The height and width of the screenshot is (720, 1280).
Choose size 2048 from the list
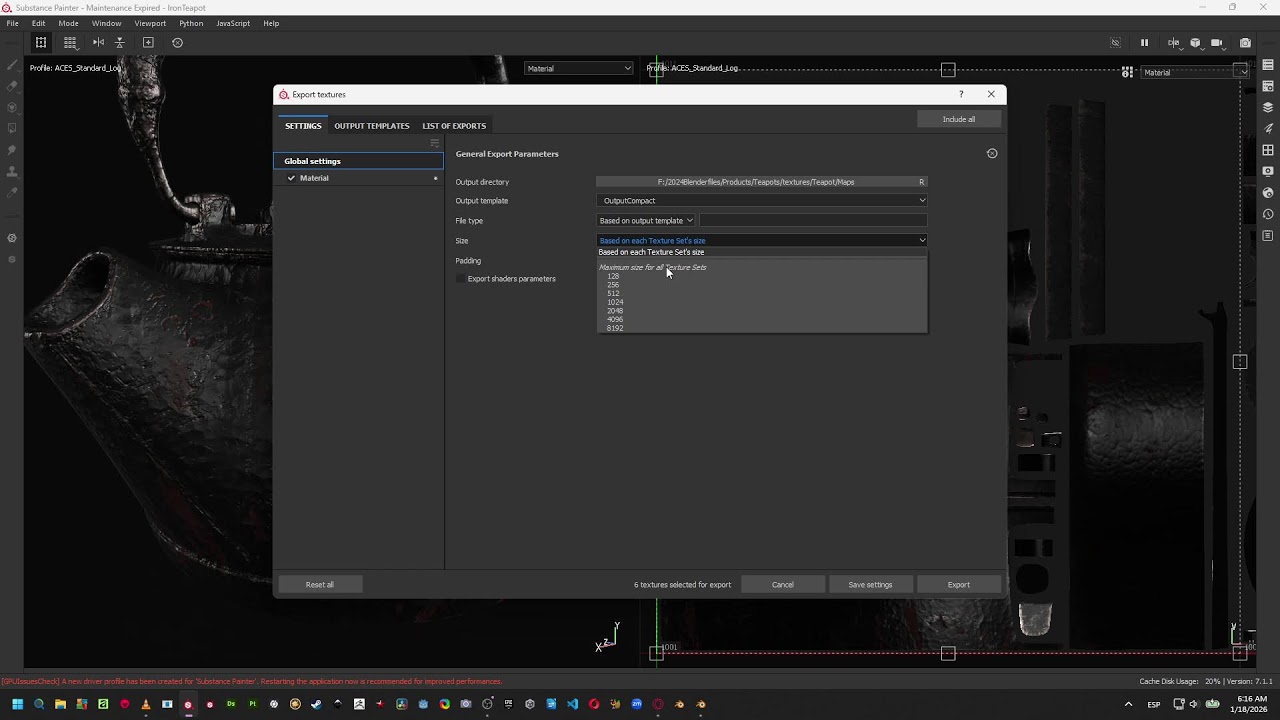tap(615, 311)
